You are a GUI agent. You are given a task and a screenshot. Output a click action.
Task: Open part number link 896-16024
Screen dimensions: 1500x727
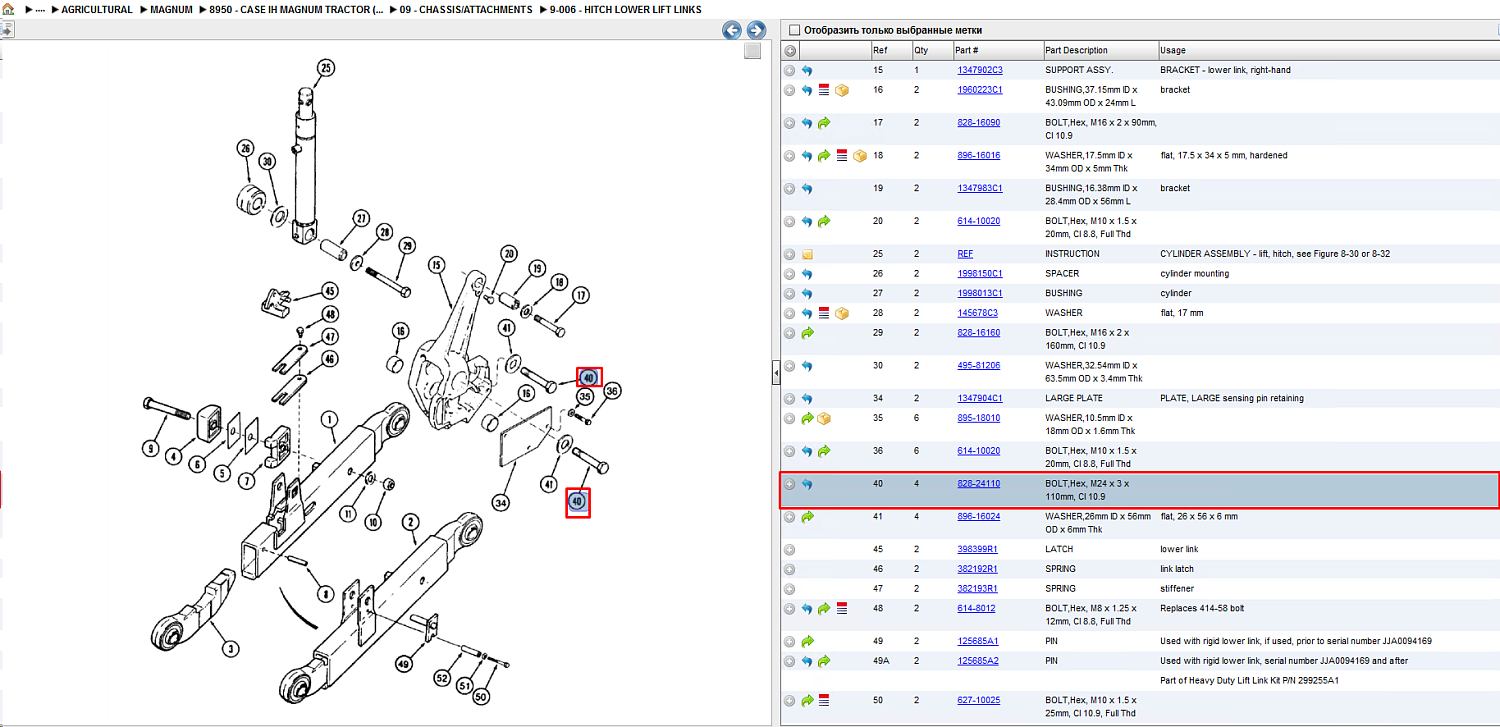click(979, 517)
